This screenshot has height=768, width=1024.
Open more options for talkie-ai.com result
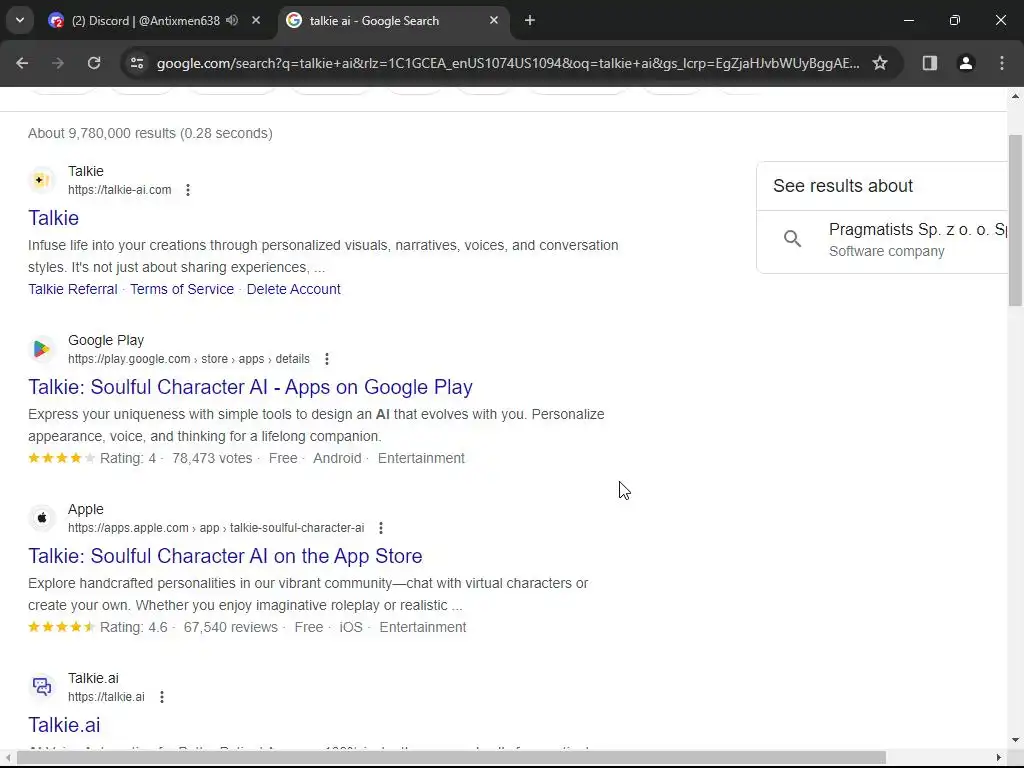[188, 190]
